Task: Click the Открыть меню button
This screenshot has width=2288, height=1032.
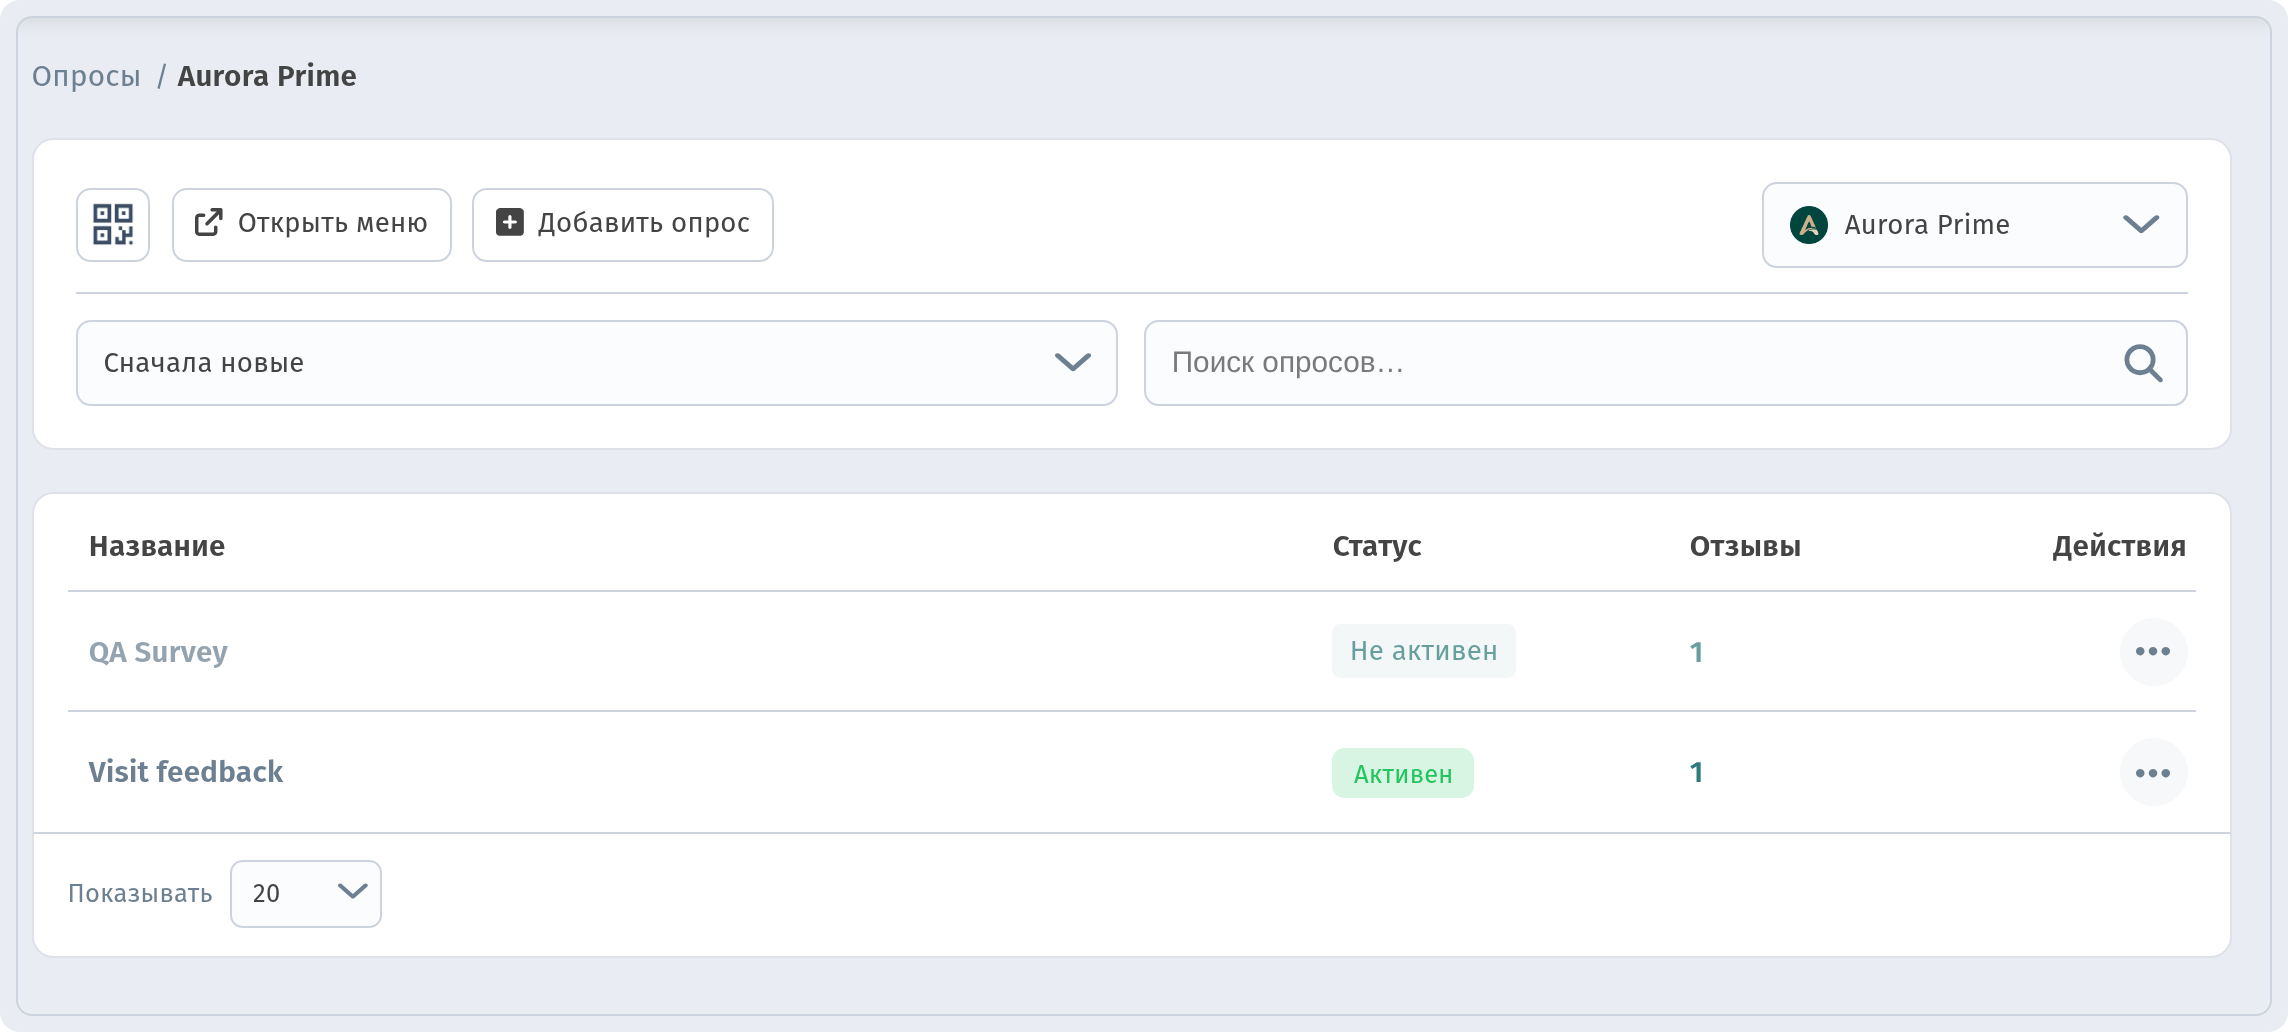Action: click(312, 225)
